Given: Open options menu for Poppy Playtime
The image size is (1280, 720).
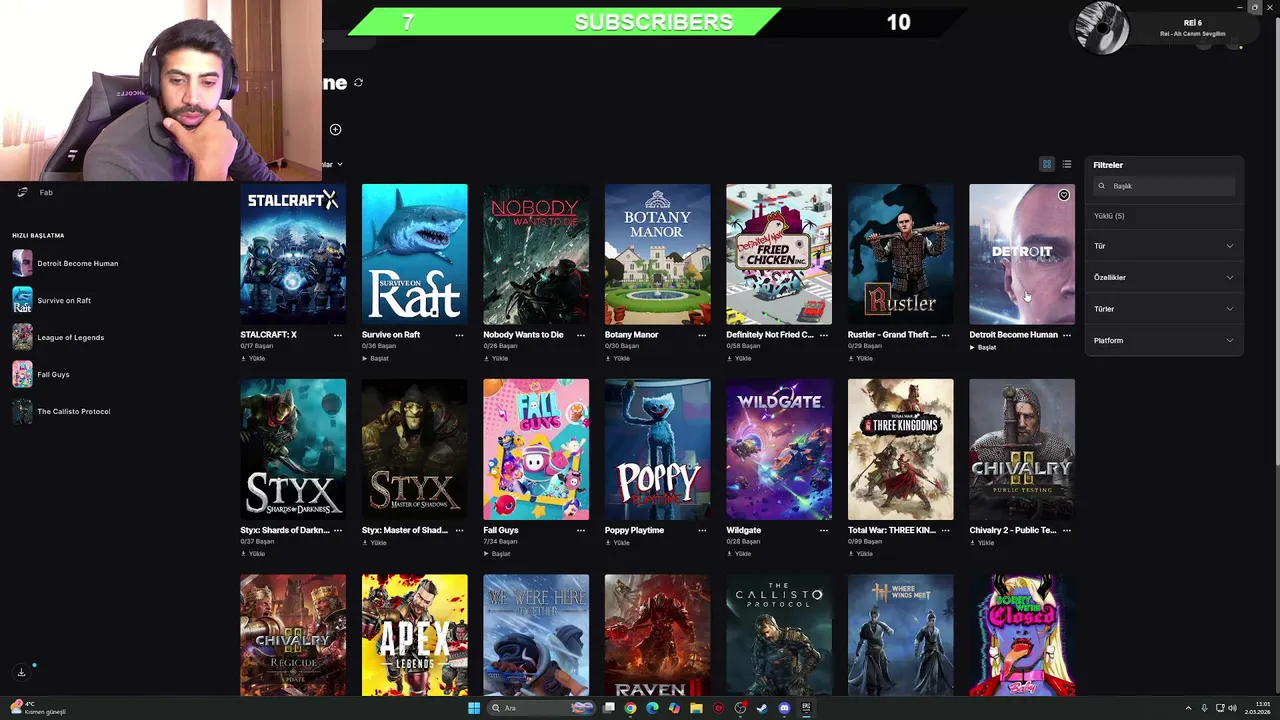Looking at the screenshot, I should [702, 530].
